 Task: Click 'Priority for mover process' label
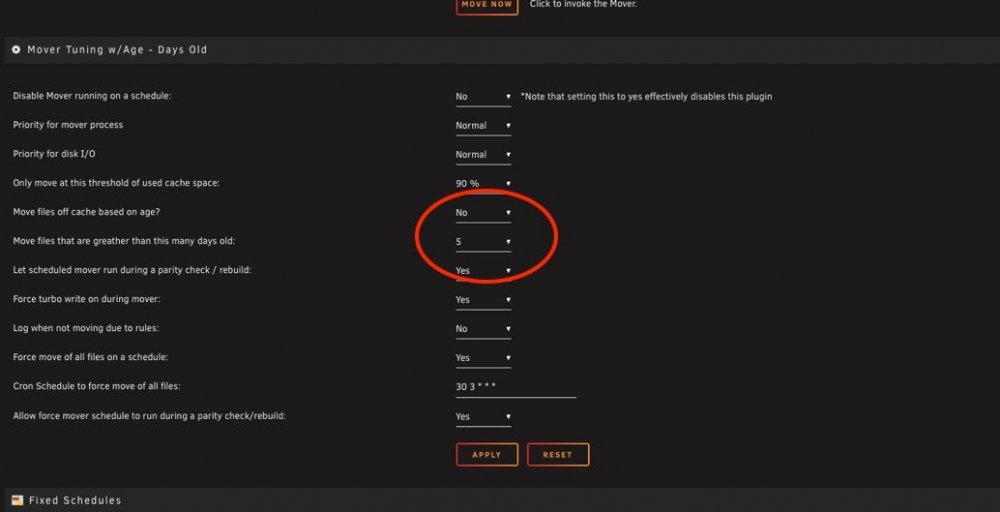[68, 125]
